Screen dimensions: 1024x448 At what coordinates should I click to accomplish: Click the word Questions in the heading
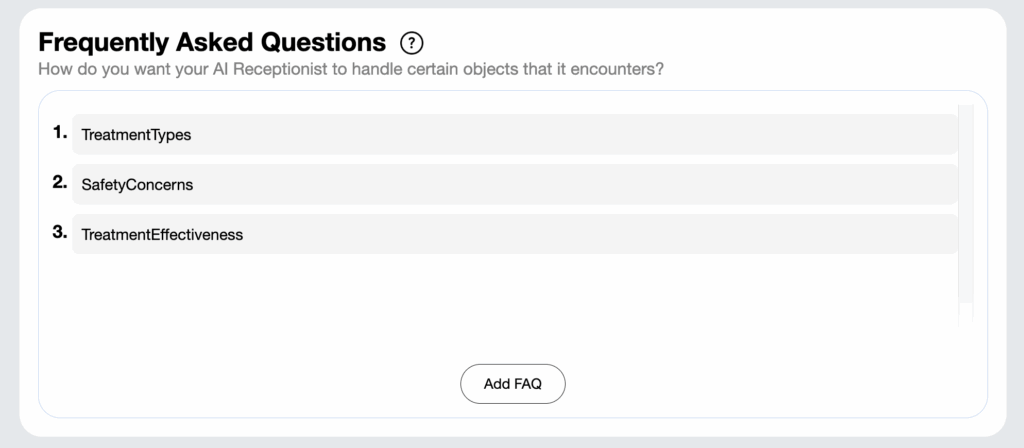pyautogui.click(x=324, y=42)
